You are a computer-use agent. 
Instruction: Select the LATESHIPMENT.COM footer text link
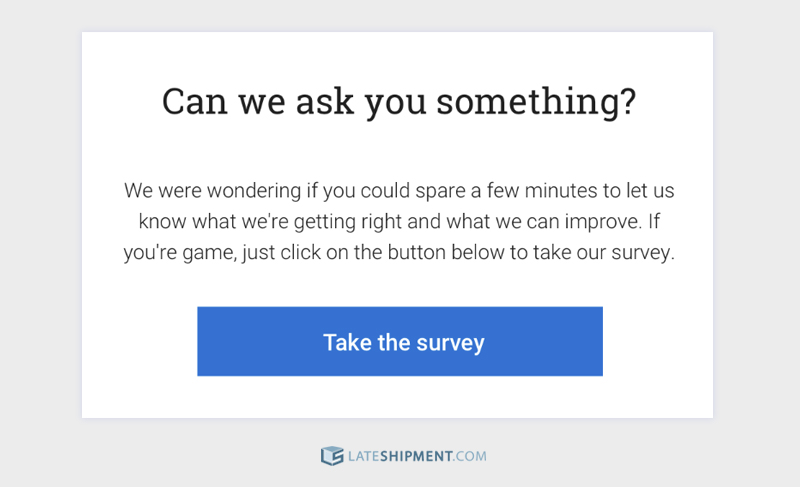[x=417, y=456]
